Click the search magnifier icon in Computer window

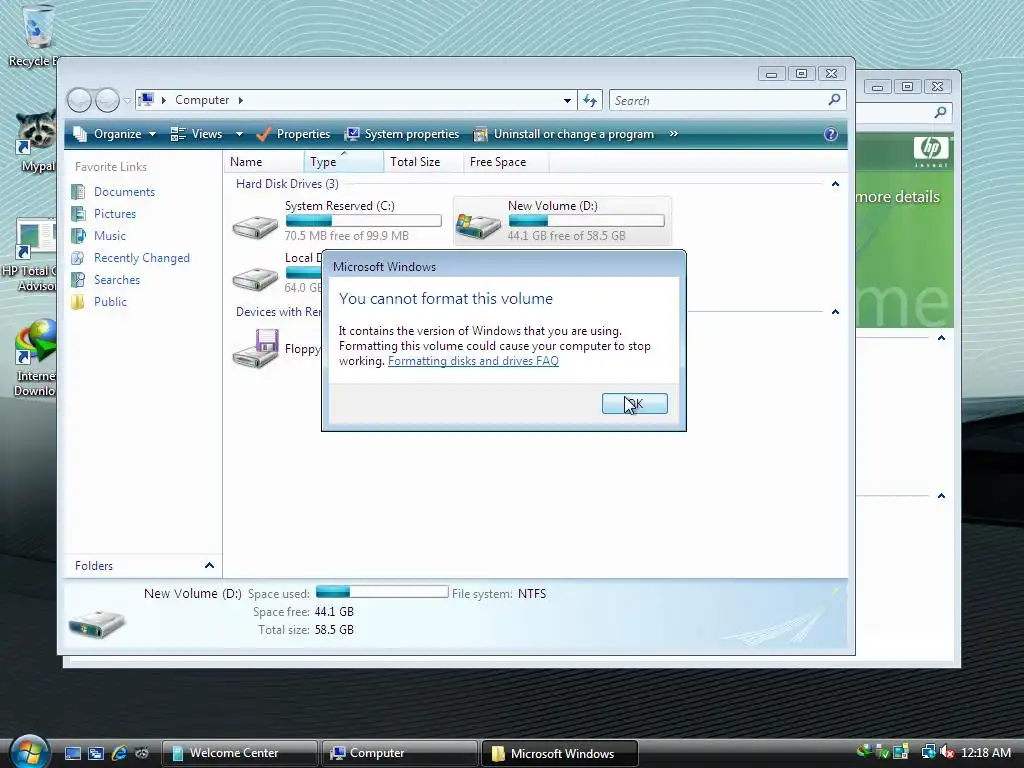pos(835,100)
